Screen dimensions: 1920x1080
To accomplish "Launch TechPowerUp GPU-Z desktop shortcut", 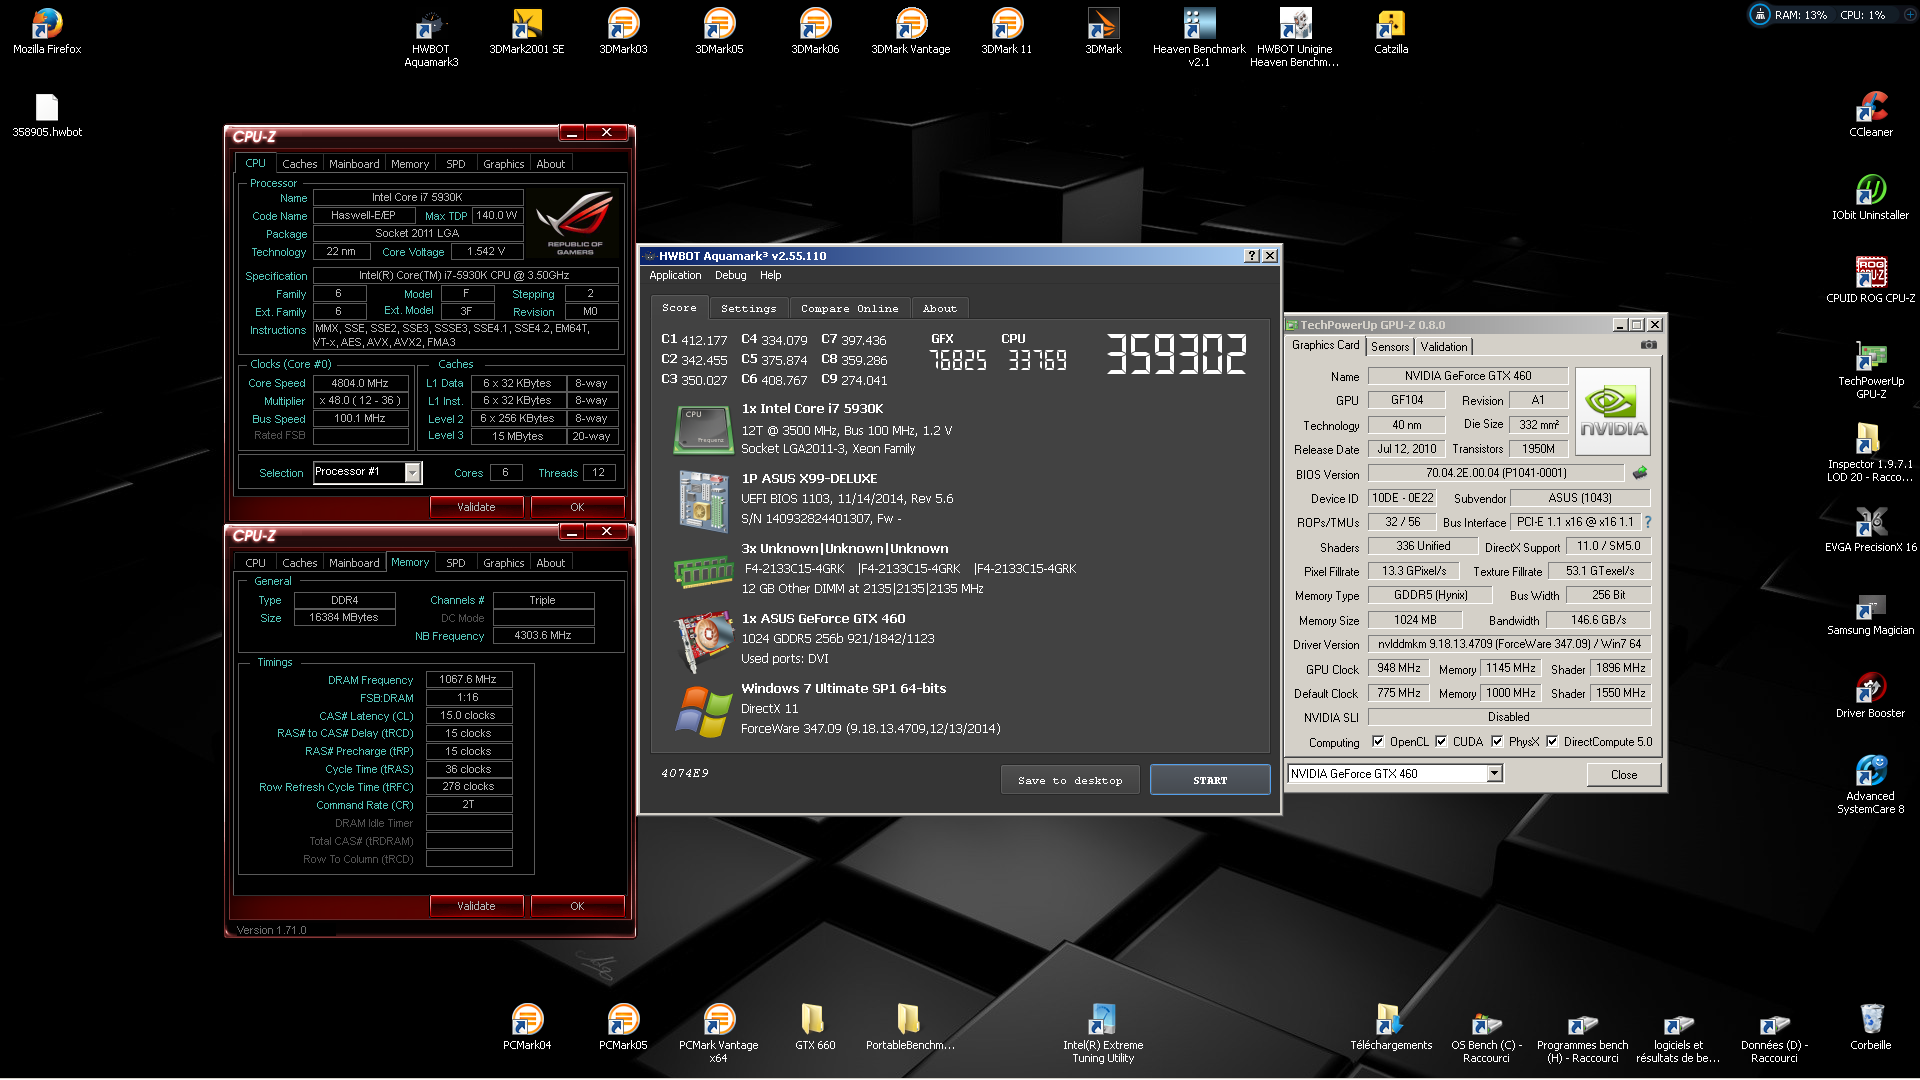I will click(1871, 369).
